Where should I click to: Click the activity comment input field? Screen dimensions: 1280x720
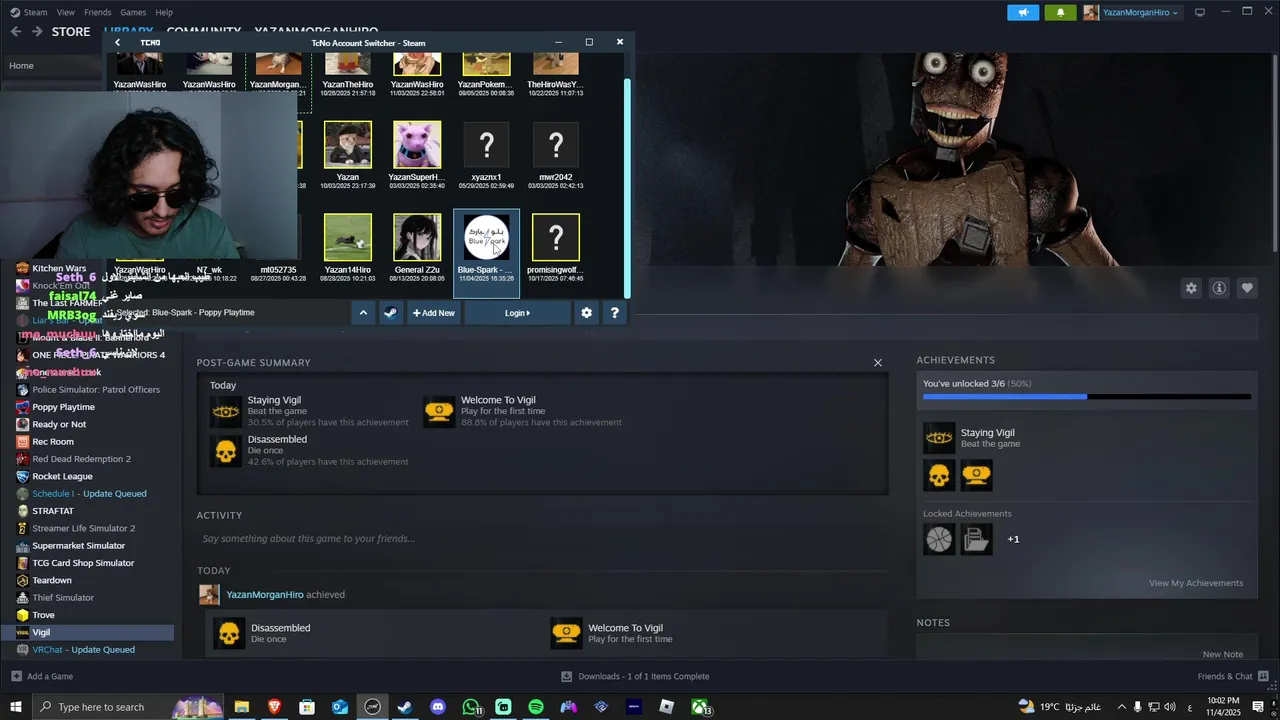(x=540, y=539)
